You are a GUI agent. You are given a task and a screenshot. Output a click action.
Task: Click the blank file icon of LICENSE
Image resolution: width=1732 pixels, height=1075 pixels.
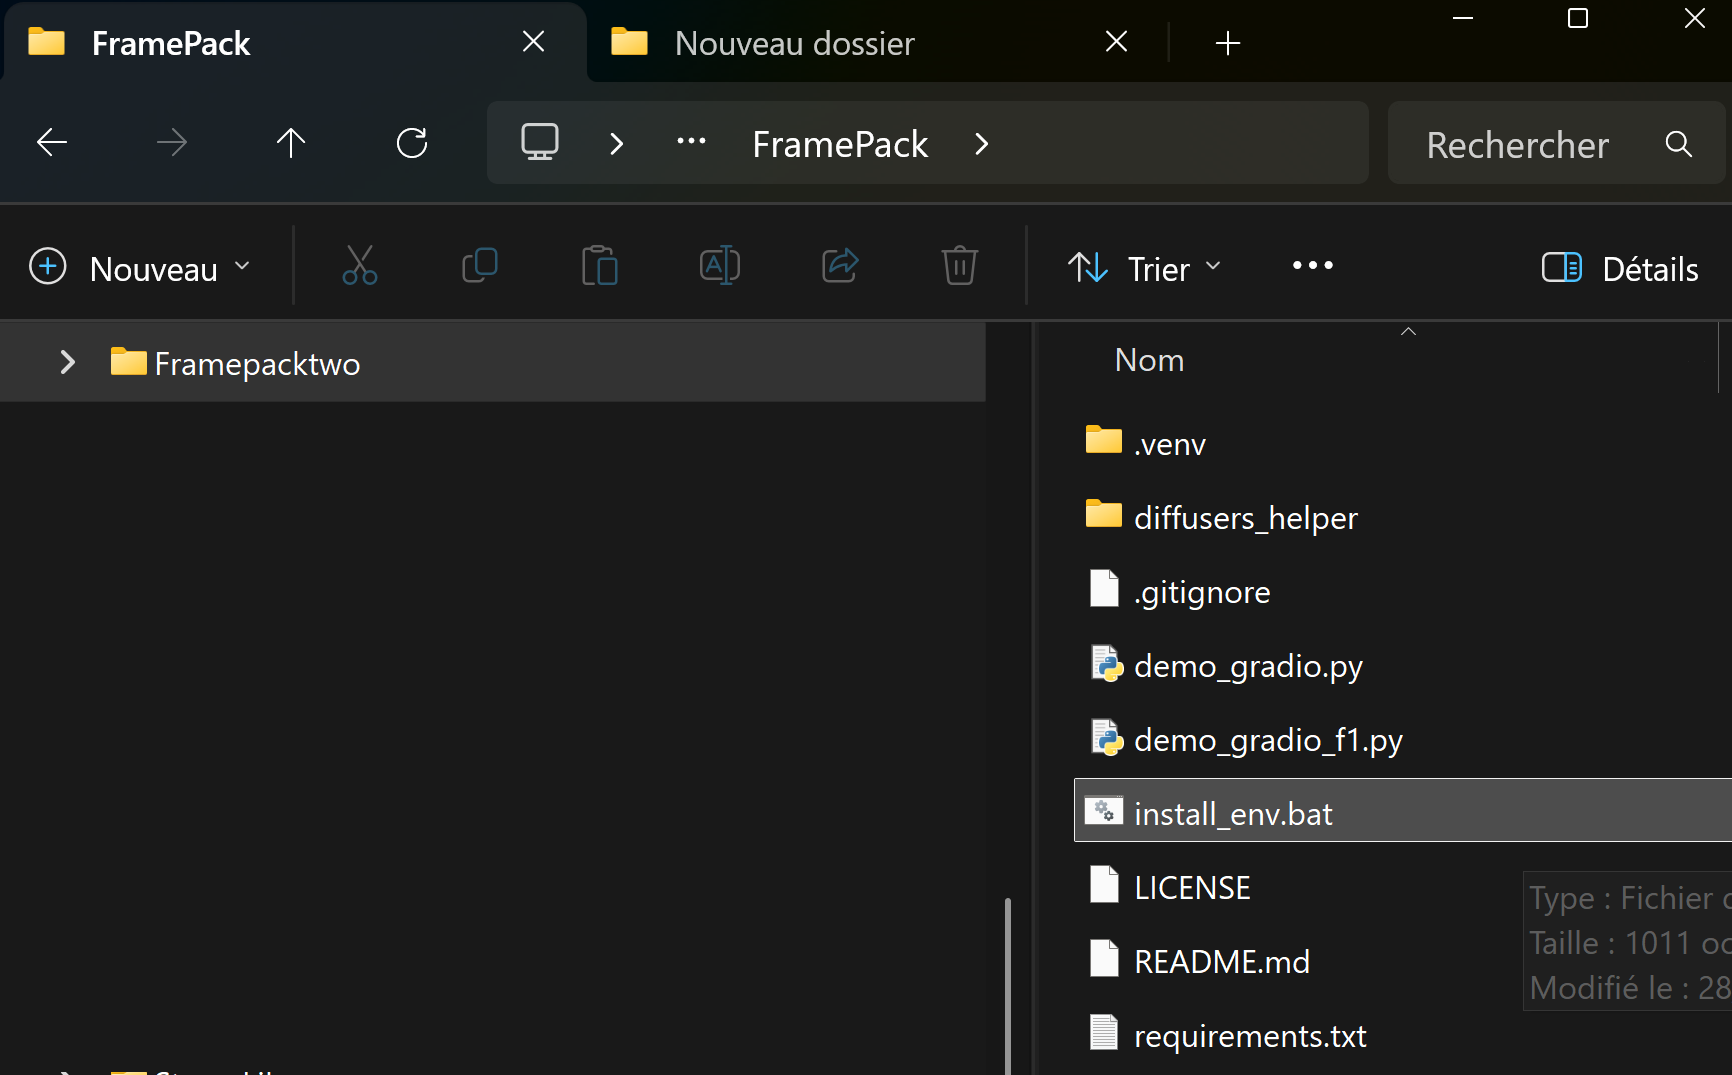[x=1104, y=884]
